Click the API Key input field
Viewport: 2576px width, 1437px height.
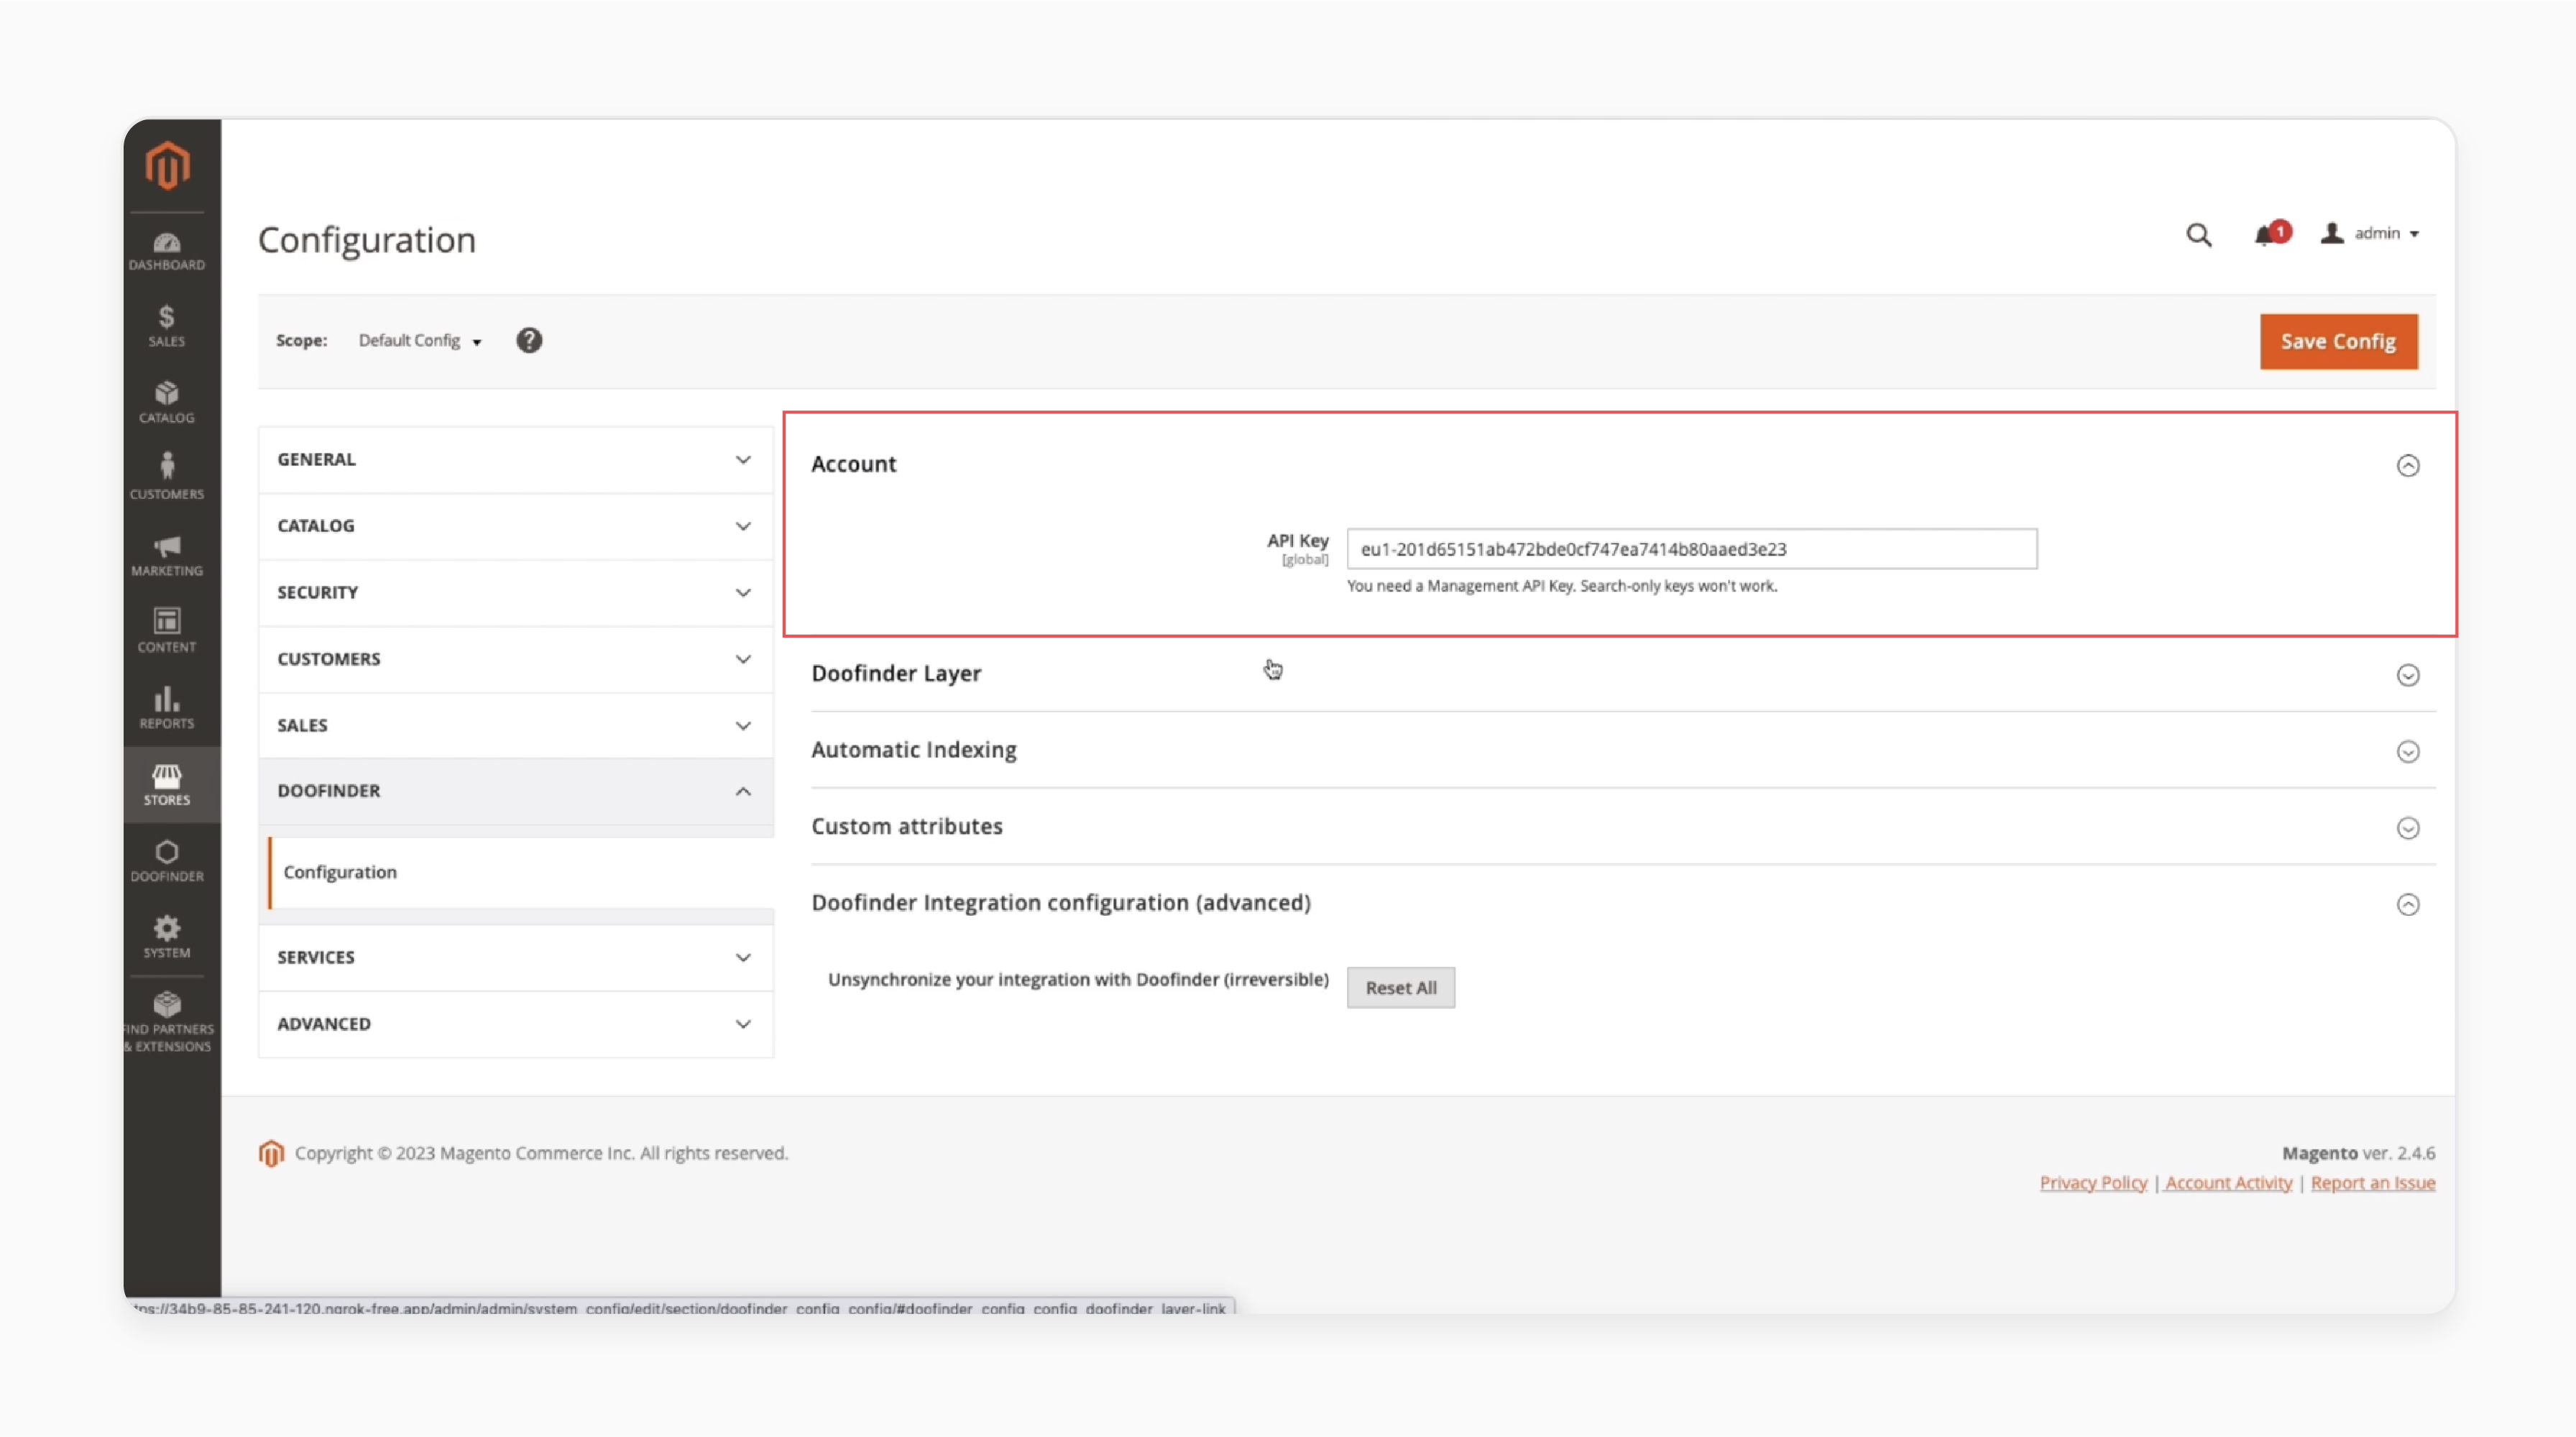click(x=1690, y=548)
